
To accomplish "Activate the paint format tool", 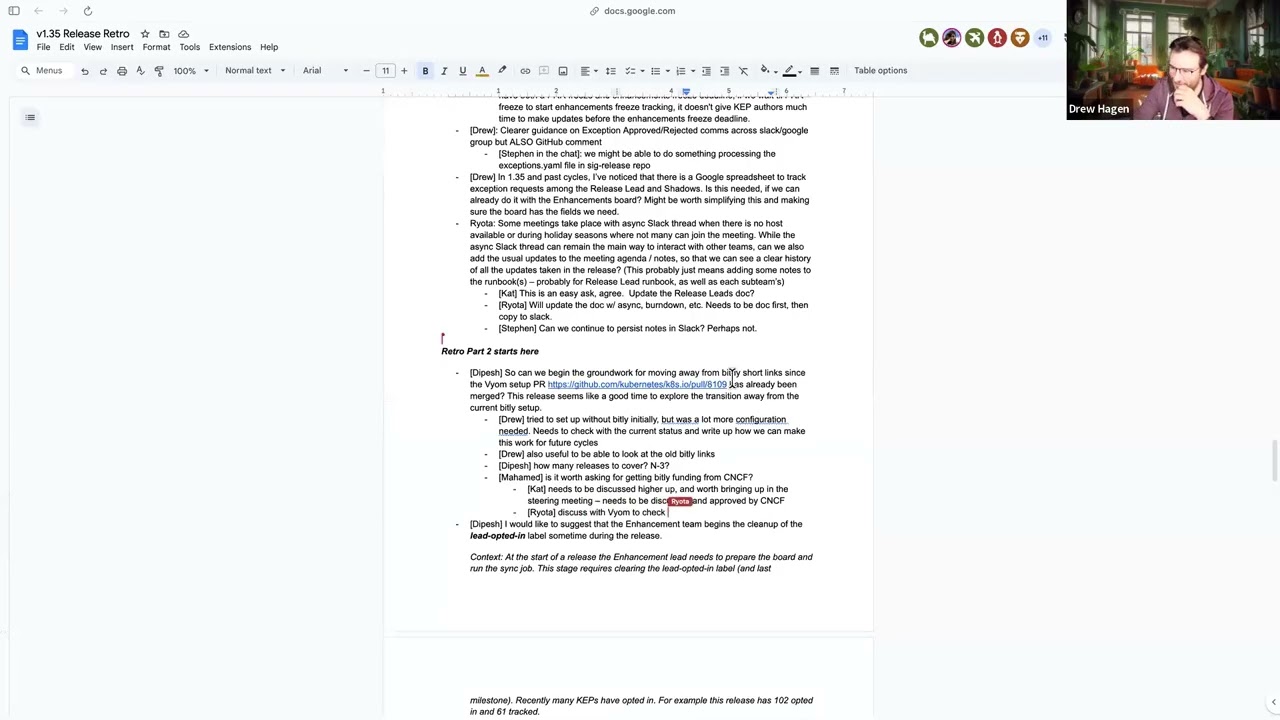I will [x=159, y=71].
